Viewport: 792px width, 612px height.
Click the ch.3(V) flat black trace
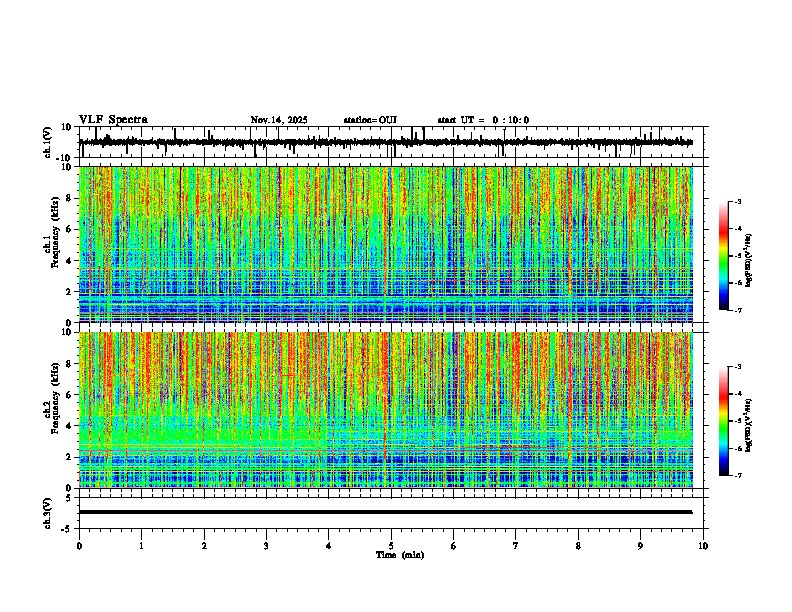[386, 512]
